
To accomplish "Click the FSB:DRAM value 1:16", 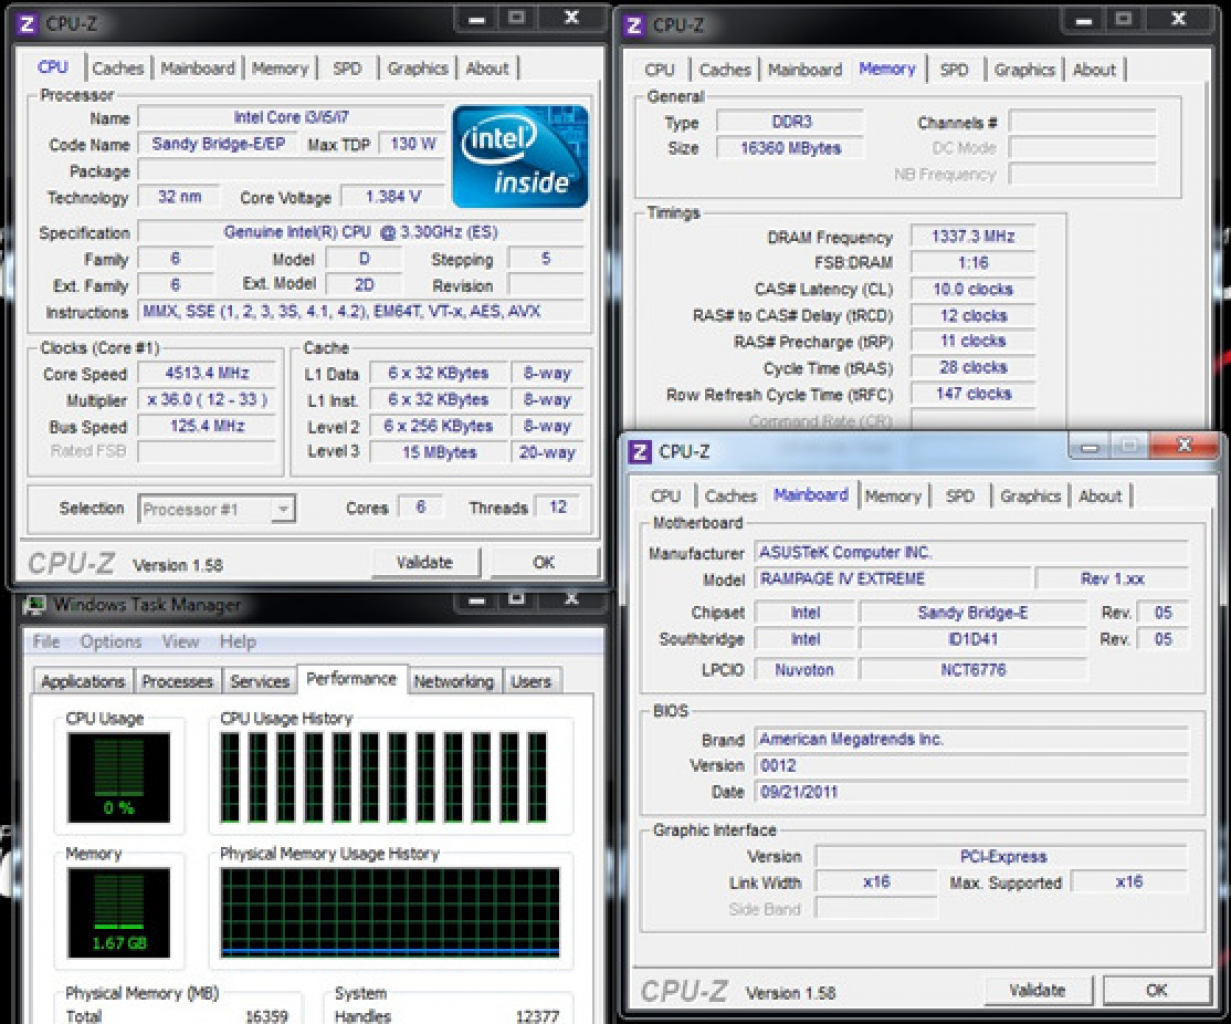I will point(973,263).
